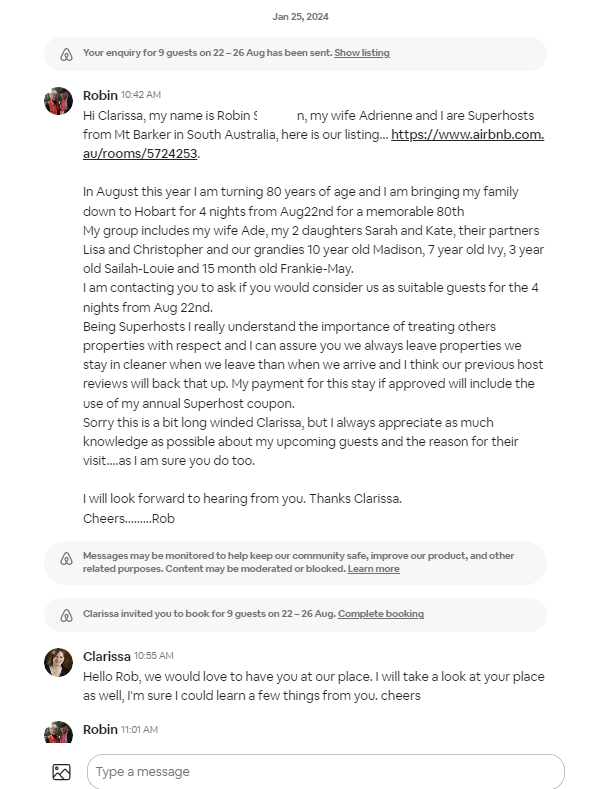Image resolution: width=603 pixels, height=789 pixels.
Task: Click Airbnb logo in the monitored messages notice
Action: pos(67,559)
